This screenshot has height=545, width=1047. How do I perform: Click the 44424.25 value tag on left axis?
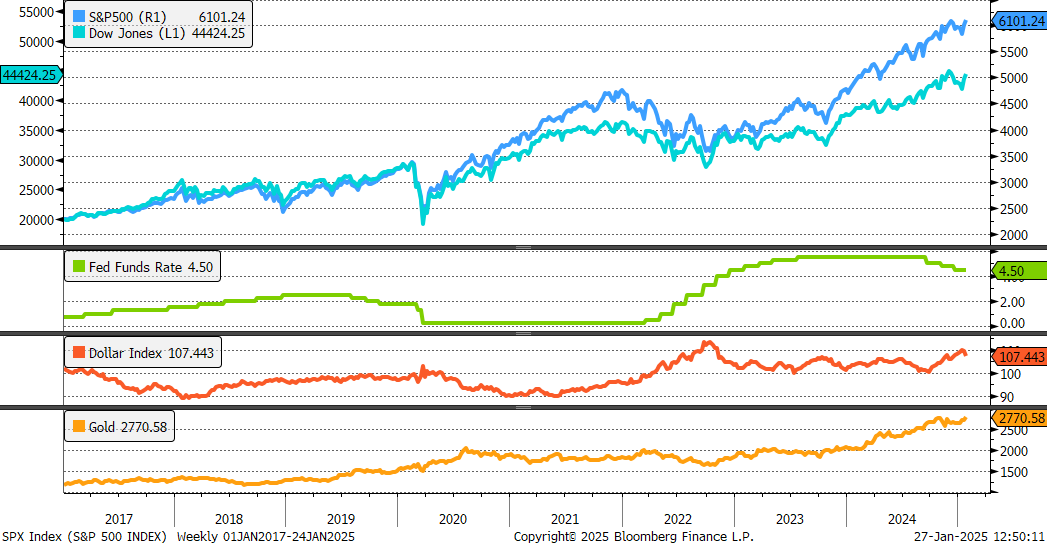pyautogui.click(x=30, y=75)
